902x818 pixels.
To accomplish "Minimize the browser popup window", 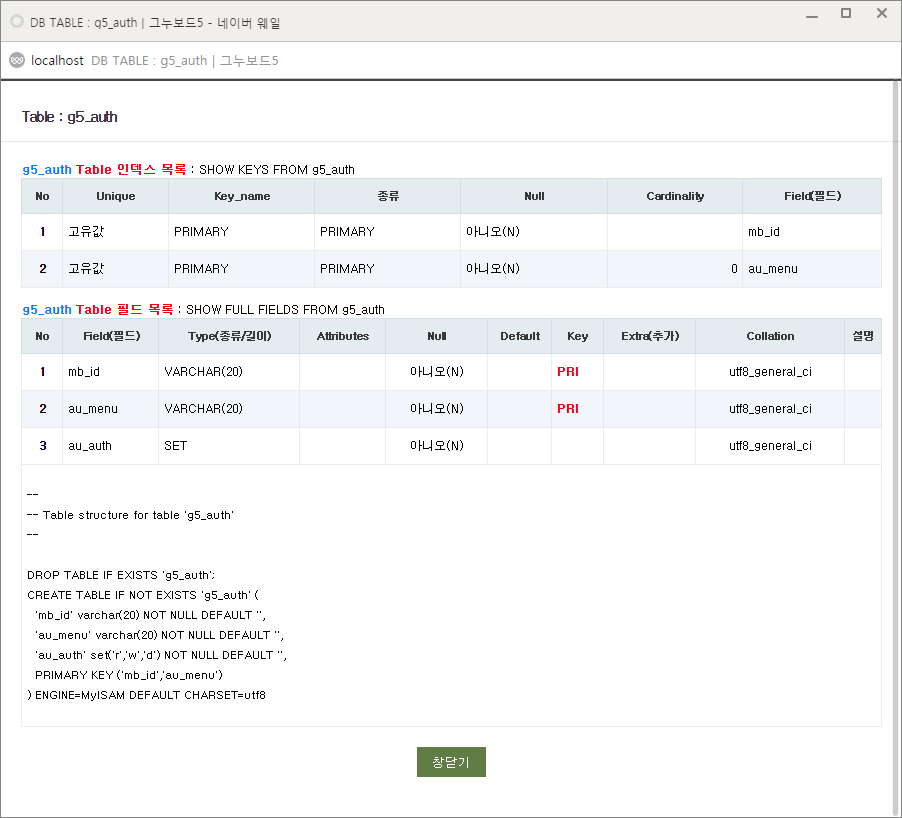I will 810,14.
